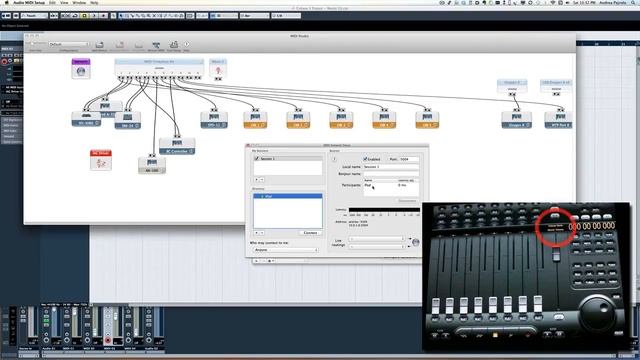Toggle record enable on the Cubase track

(x=4, y=61)
